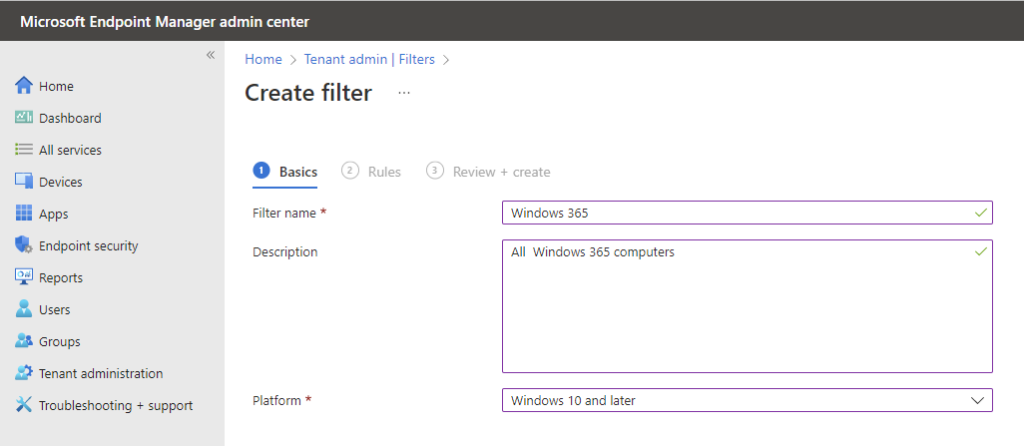Navigate to Devices in sidebar
The width and height of the screenshot is (1024, 446).
tap(61, 182)
